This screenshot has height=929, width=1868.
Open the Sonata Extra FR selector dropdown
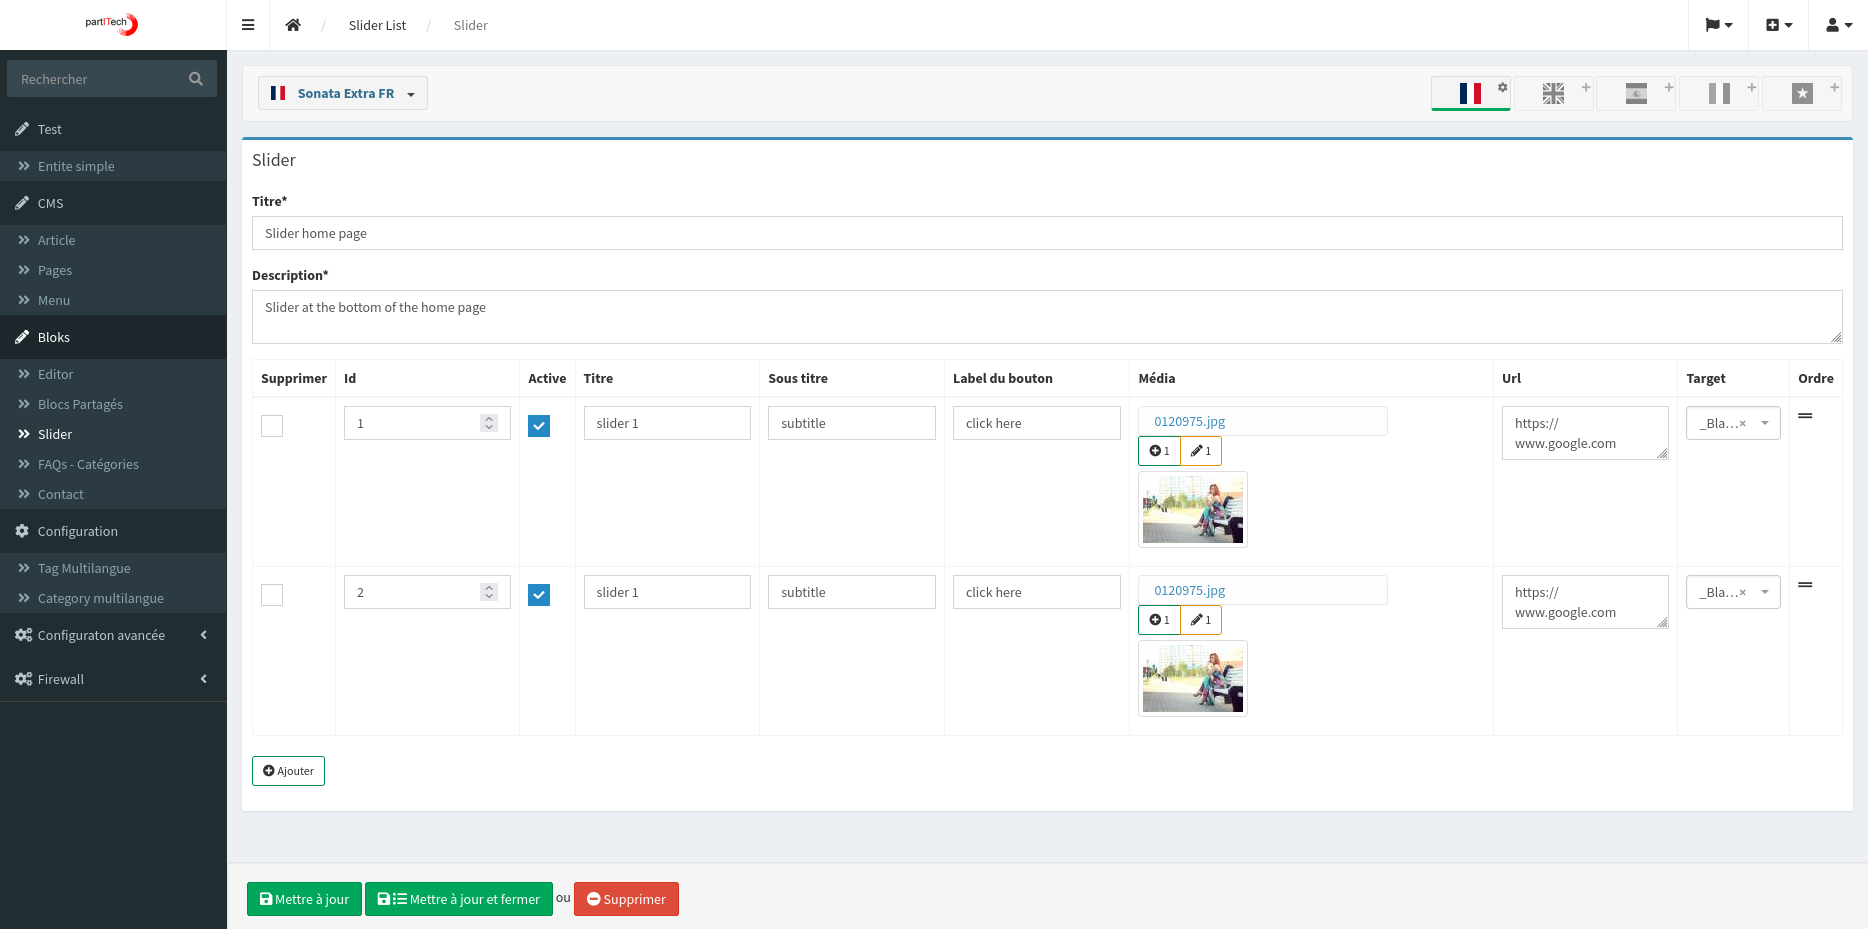click(343, 92)
